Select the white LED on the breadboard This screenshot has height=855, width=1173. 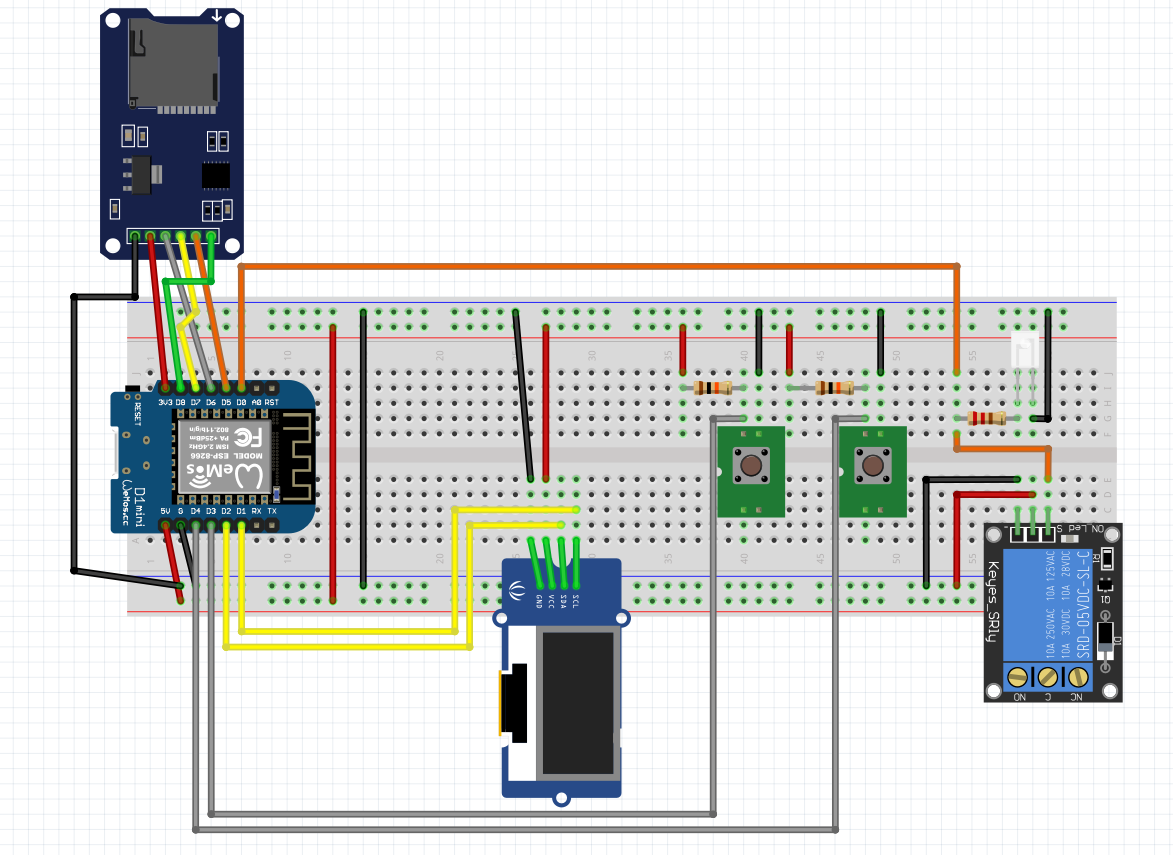(x=1025, y=350)
